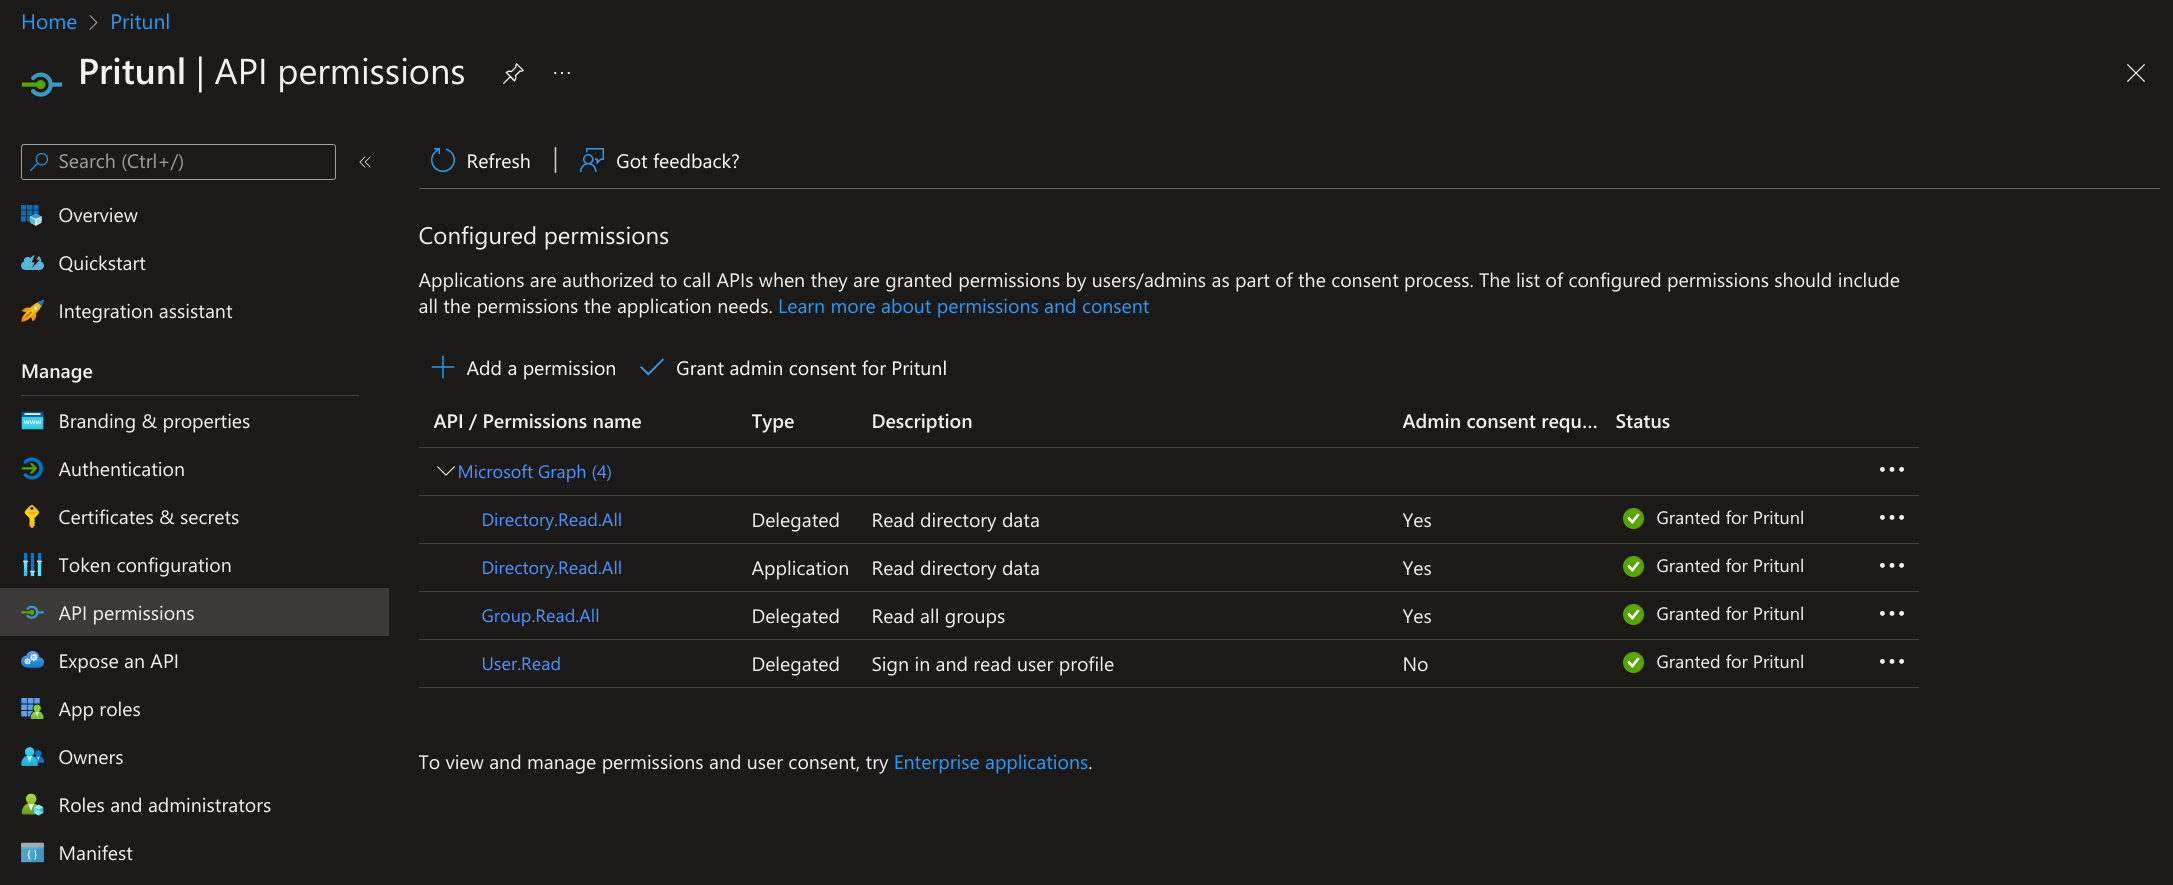2173x885 pixels.
Task: Click the Got feedback icon
Action: pyautogui.click(x=592, y=161)
